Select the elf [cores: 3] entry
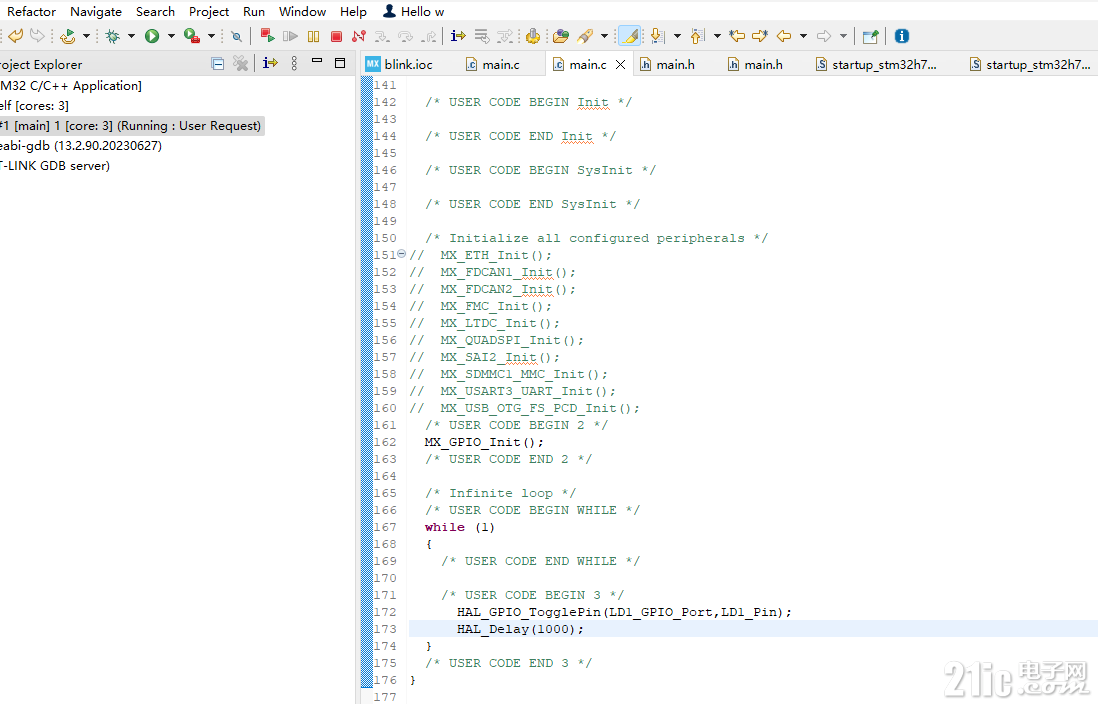The width and height of the screenshot is (1098, 704). coord(34,106)
